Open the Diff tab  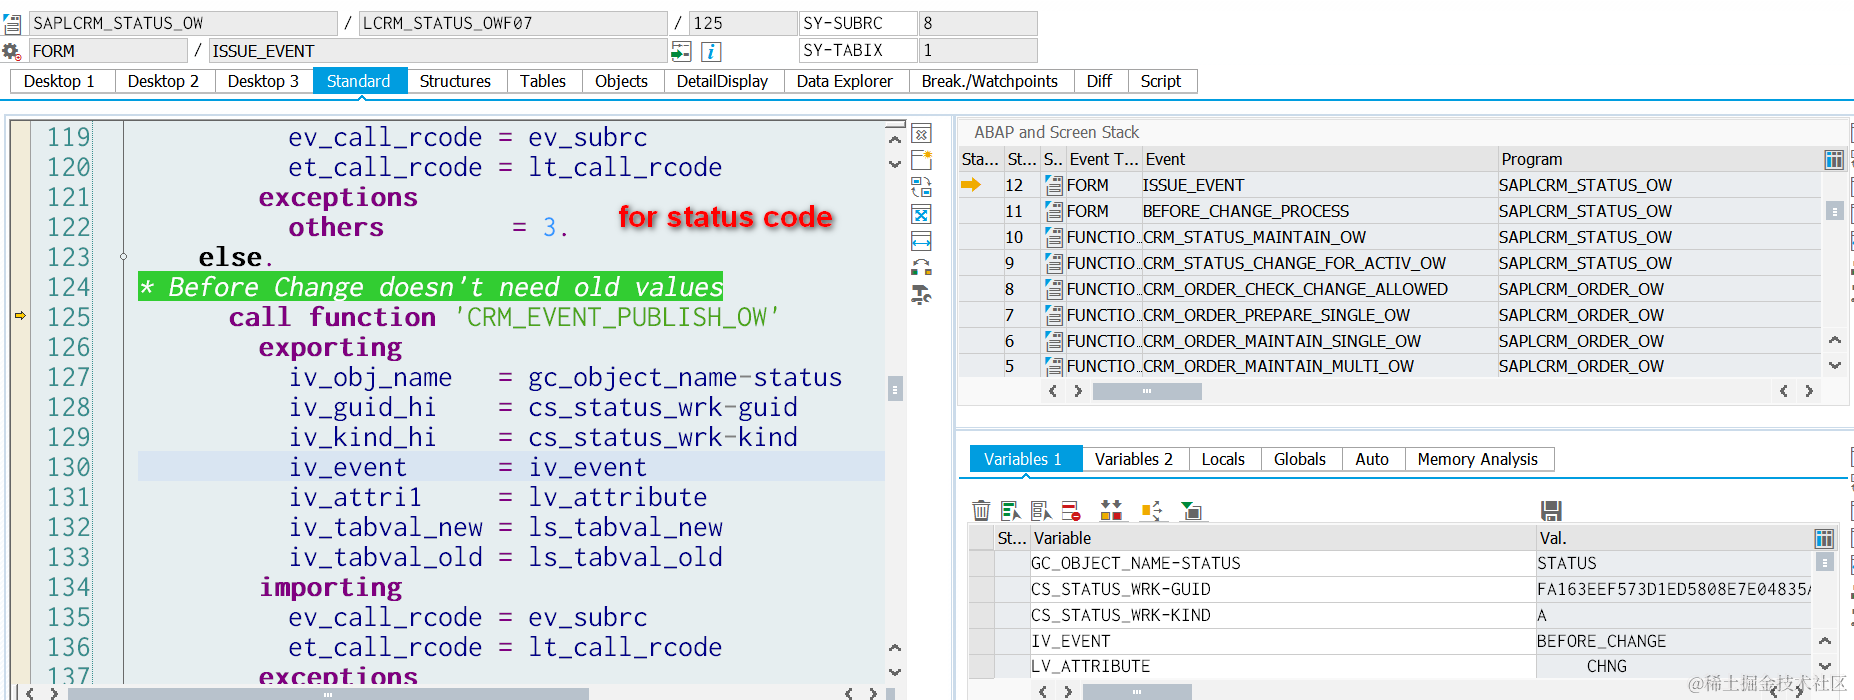coord(1099,81)
